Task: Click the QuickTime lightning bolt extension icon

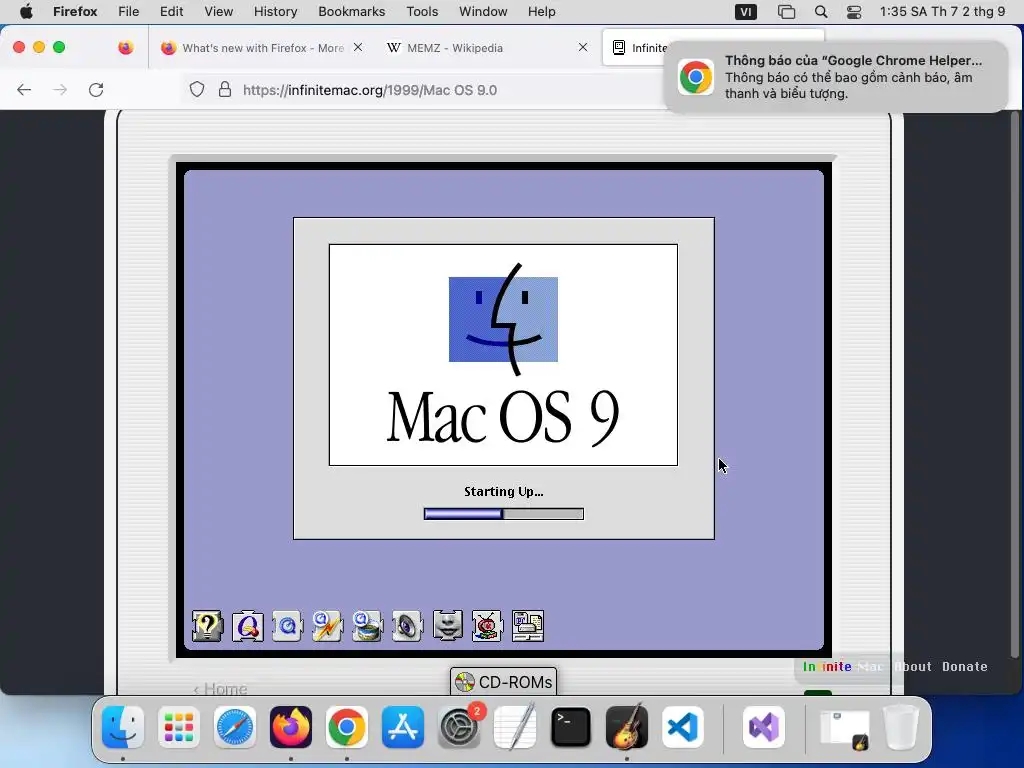Action: (327, 626)
